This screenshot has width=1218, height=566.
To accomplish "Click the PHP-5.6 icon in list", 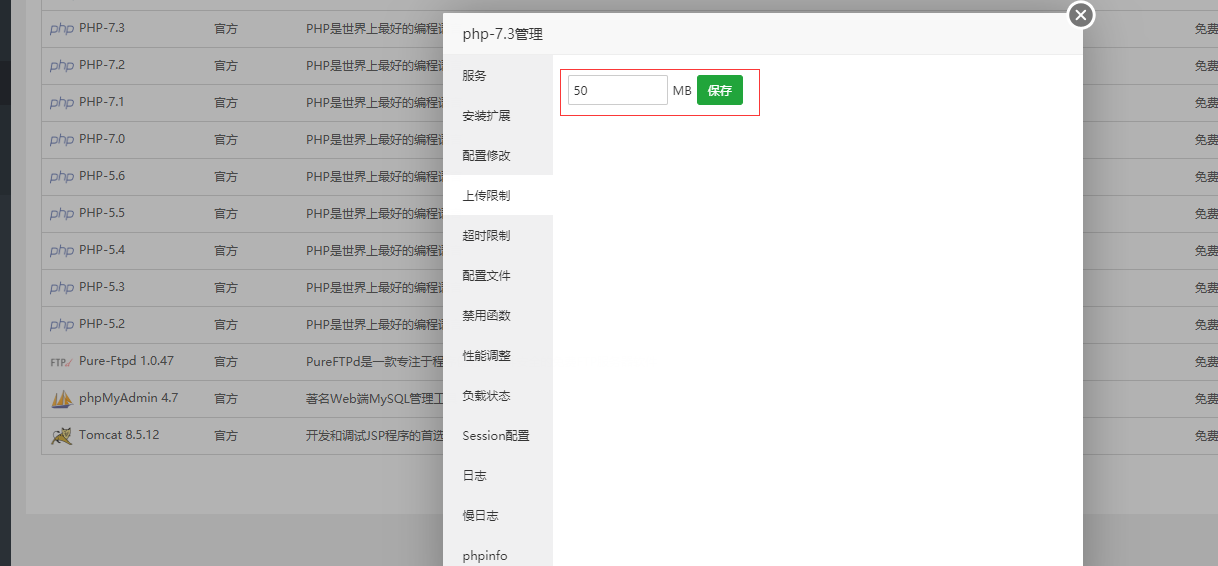I will pos(62,176).
